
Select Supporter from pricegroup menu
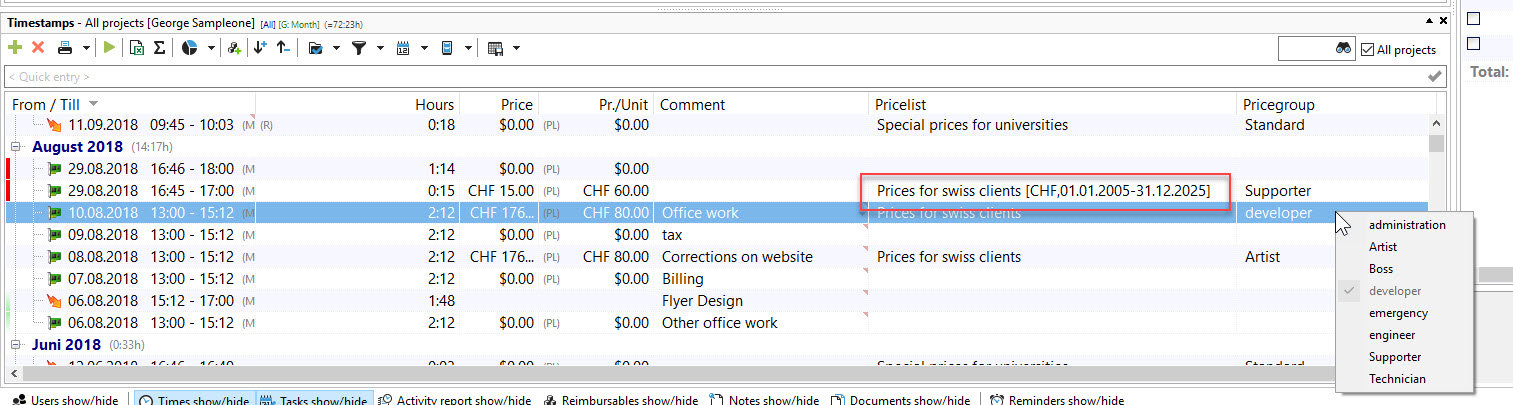1395,357
